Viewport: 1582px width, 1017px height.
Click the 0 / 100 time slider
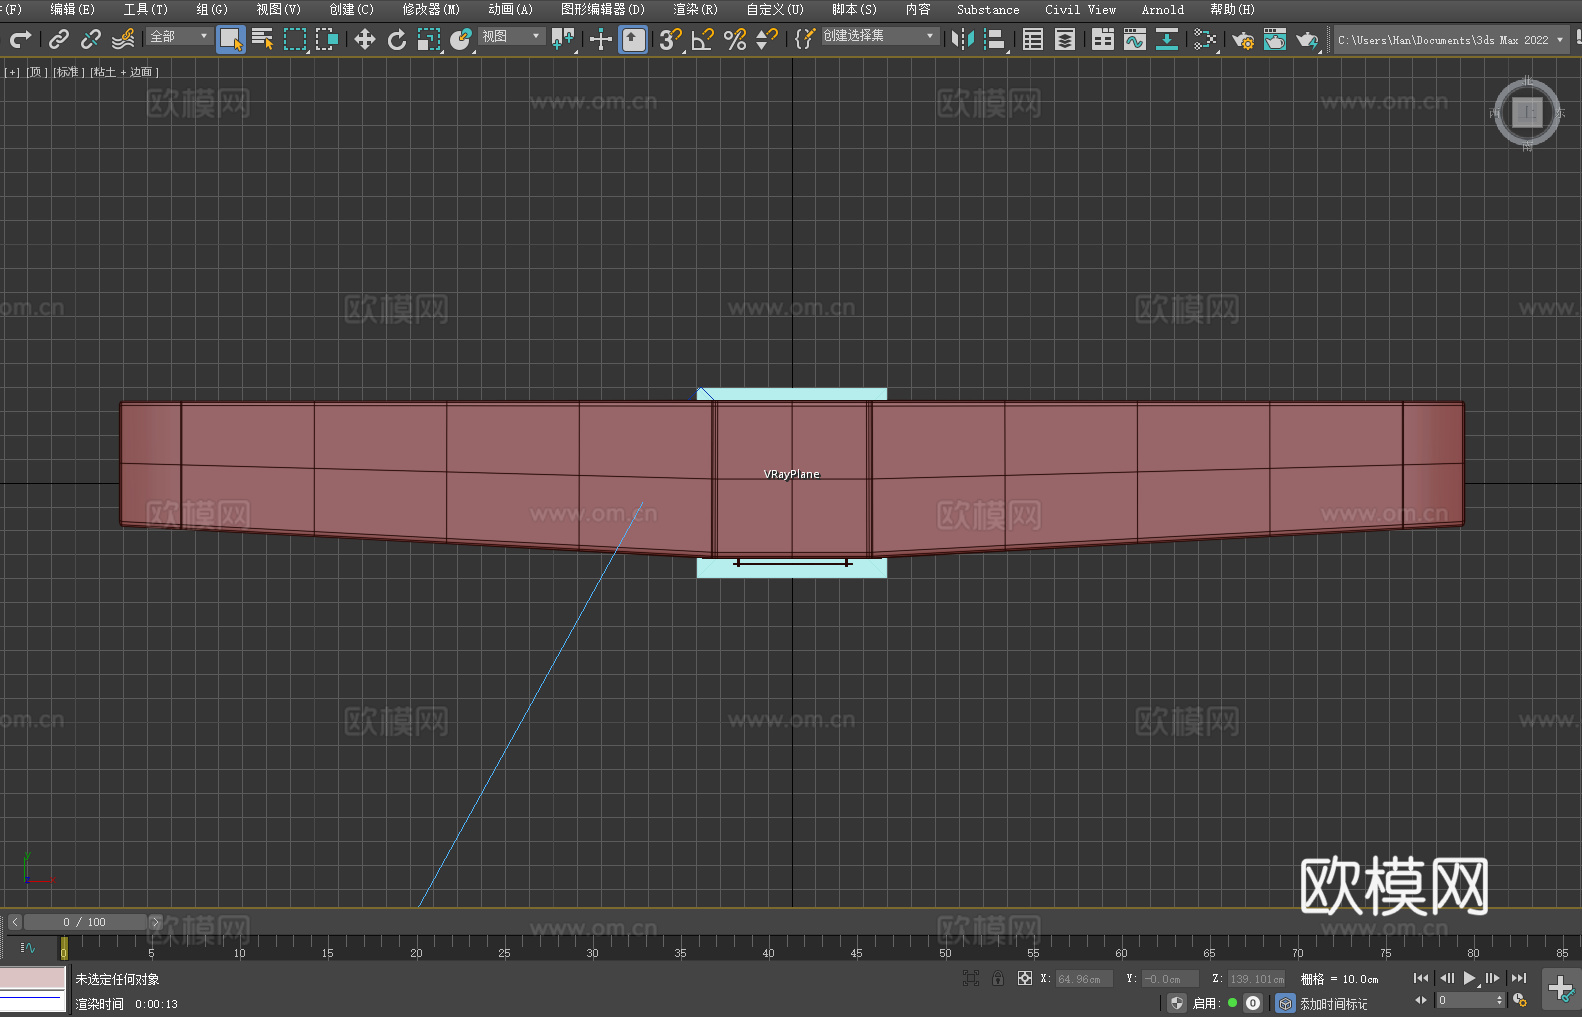coord(85,922)
